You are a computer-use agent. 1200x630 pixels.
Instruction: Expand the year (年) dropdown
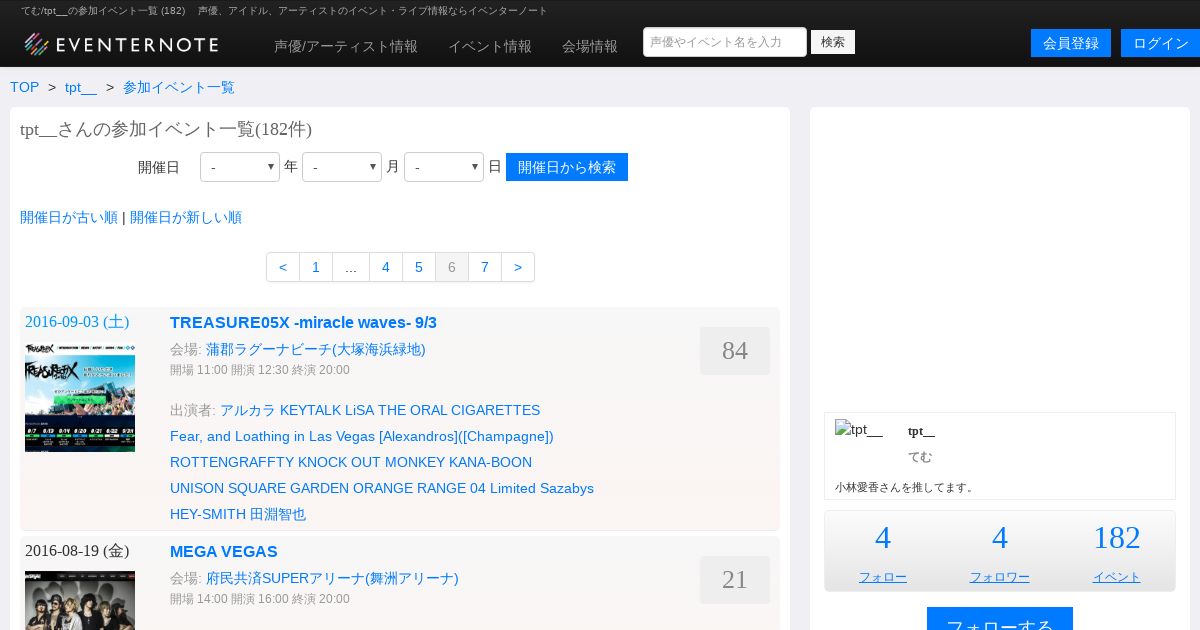[240, 167]
